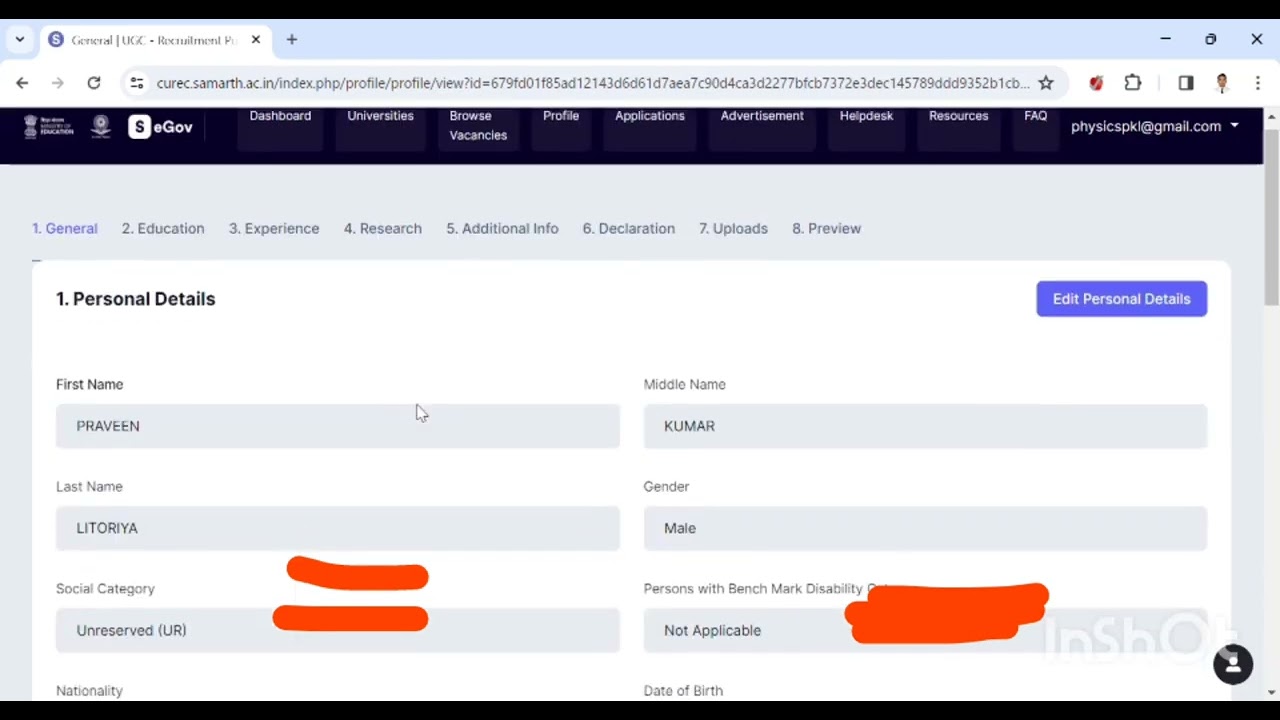Click the browser back arrow
1280x720 pixels.
tap(22, 83)
